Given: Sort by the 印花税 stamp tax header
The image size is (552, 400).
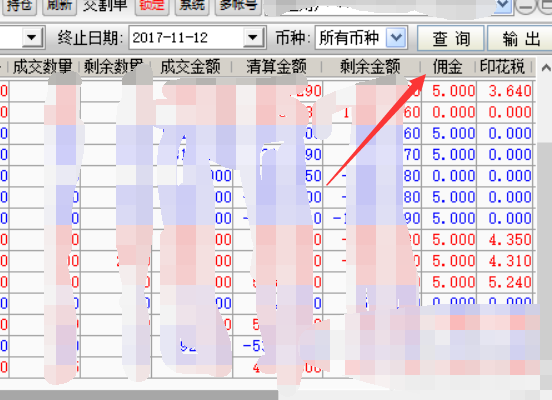Looking at the screenshot, I should pyautogui.click(x=503, y=67).
